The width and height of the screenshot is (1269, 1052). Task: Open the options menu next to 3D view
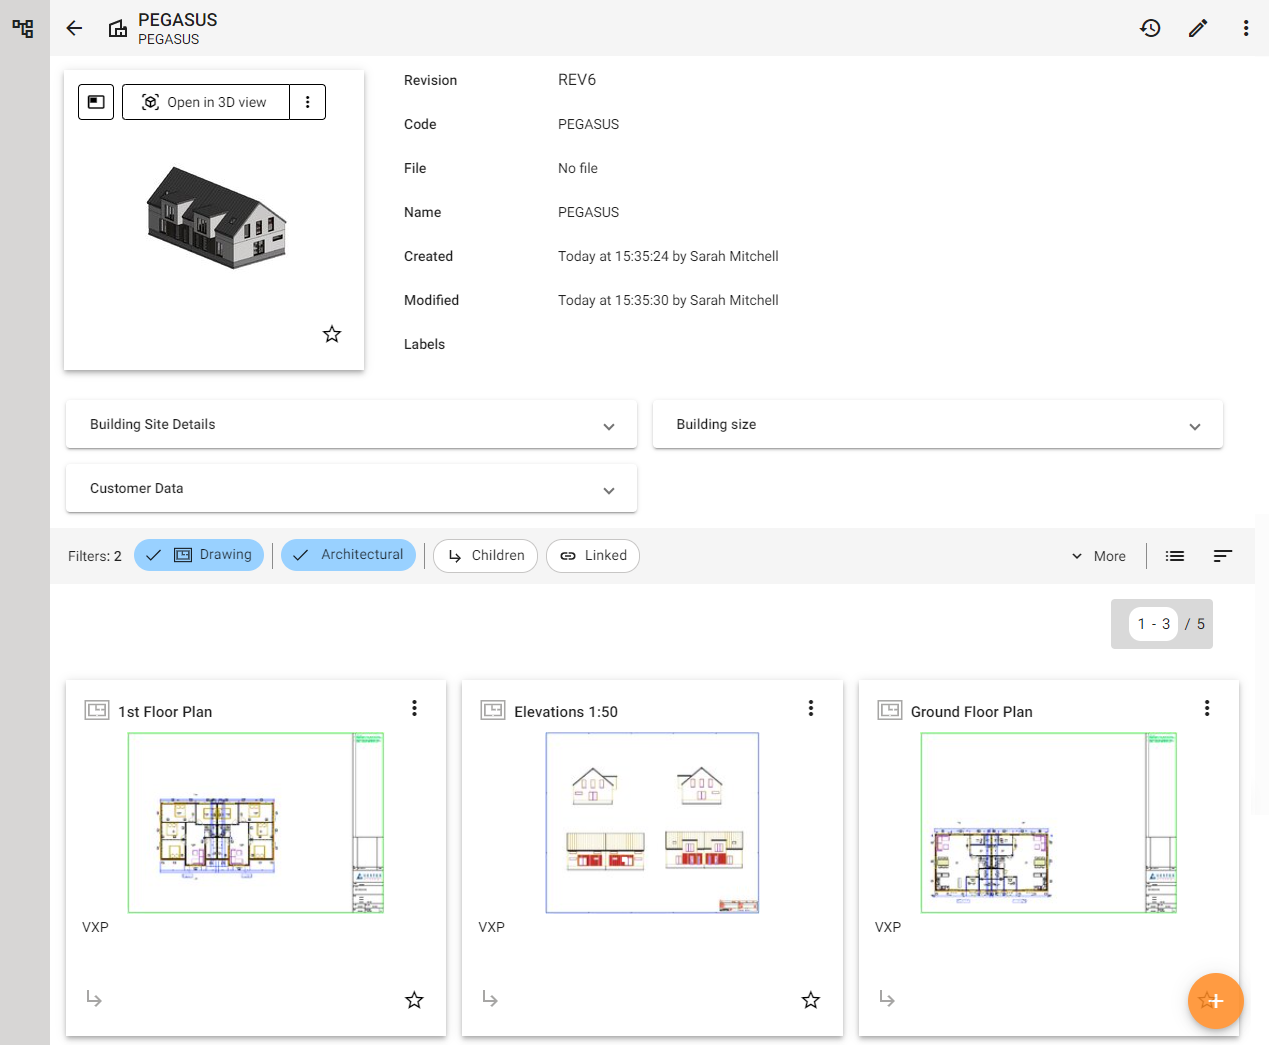click(x=308, y=102)
